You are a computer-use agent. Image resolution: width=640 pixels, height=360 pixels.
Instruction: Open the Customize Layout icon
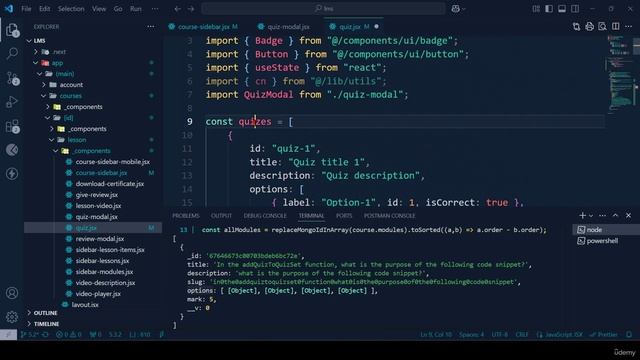(536, 9)
